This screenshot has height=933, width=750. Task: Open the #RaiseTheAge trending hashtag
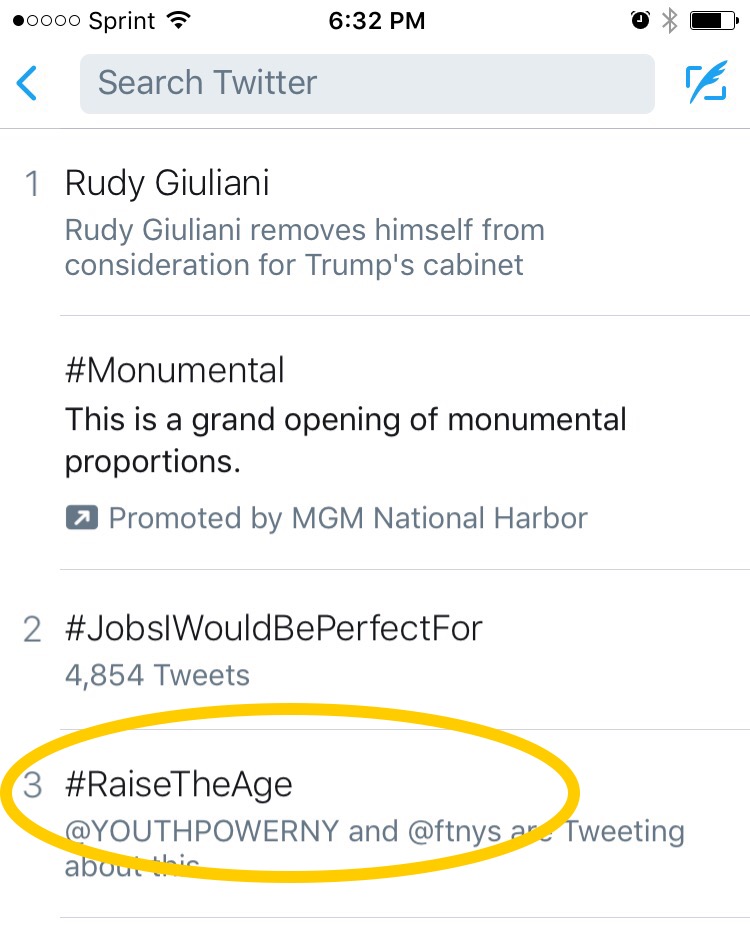coord(179,784)
